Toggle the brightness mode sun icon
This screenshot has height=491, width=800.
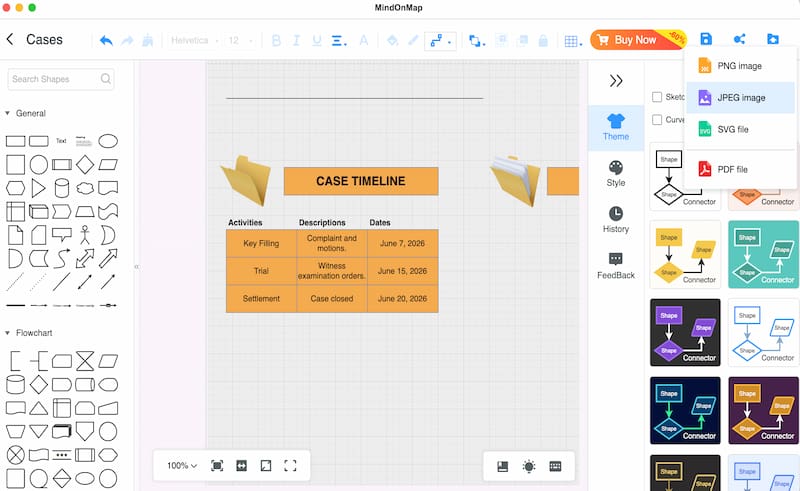529,466
